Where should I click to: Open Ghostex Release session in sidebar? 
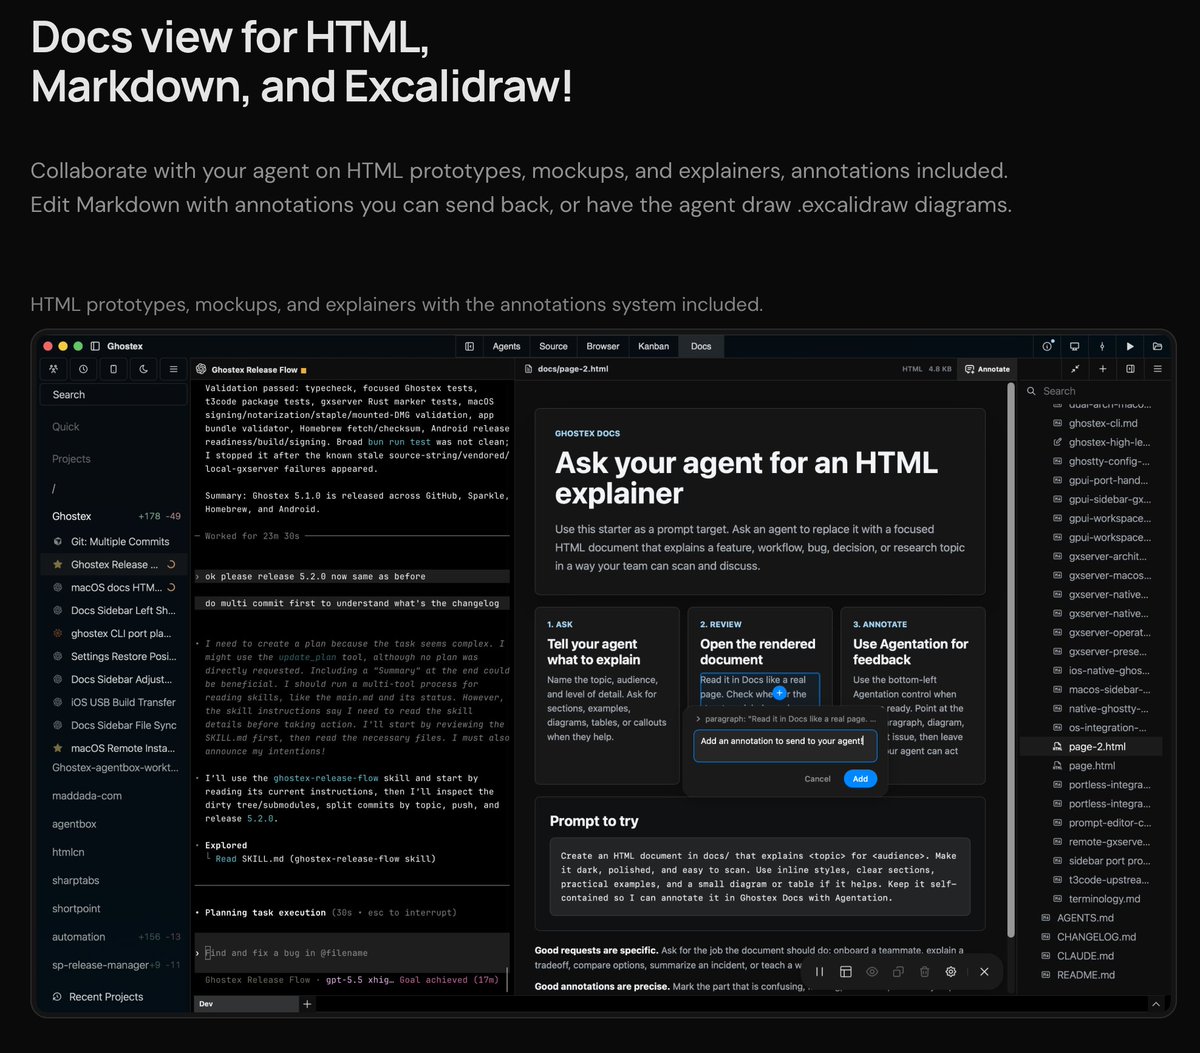[114, 565]
